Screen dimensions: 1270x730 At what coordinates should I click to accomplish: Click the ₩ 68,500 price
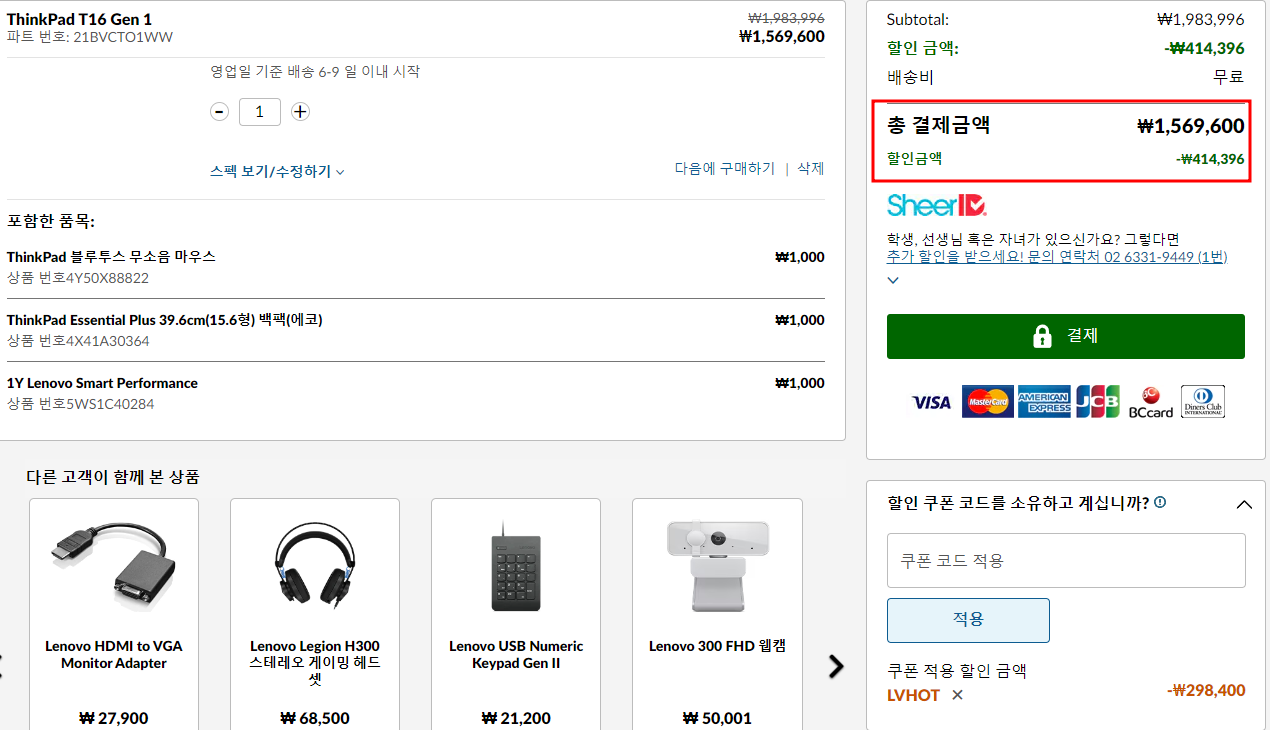[x=315, y=718]
